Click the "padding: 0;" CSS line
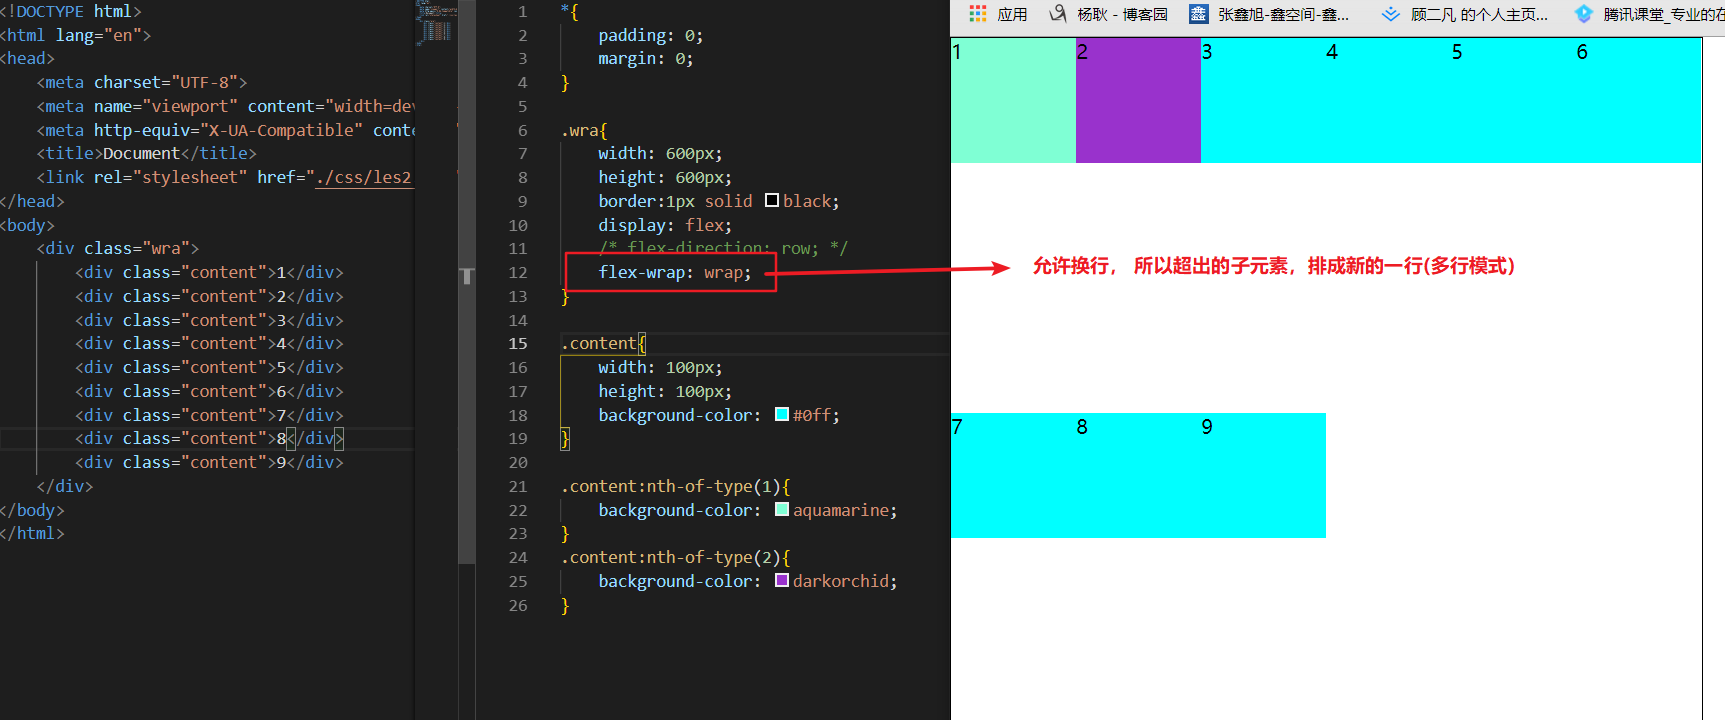The image size is (1725, 720). 650,35
